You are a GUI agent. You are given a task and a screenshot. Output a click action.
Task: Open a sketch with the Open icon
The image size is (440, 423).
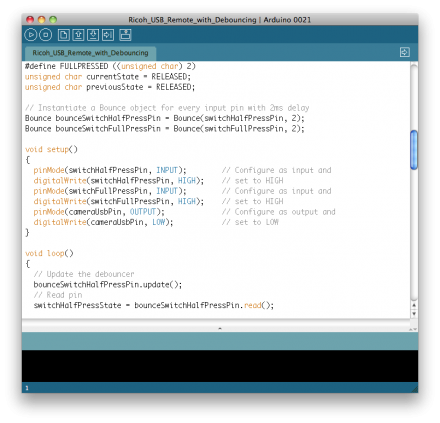click(x=78, y=35)
